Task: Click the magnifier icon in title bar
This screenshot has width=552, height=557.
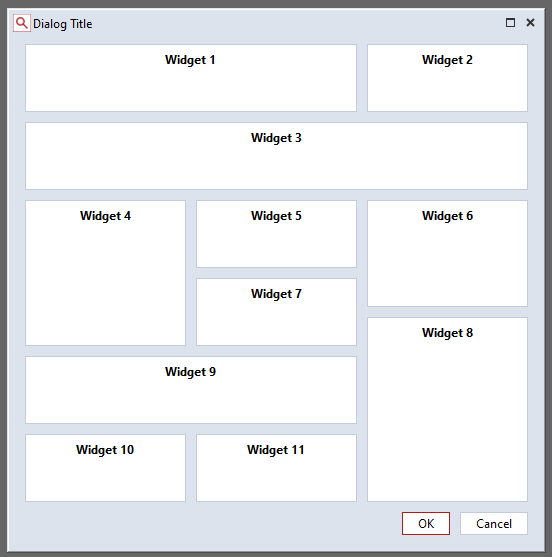Action: 22,23
